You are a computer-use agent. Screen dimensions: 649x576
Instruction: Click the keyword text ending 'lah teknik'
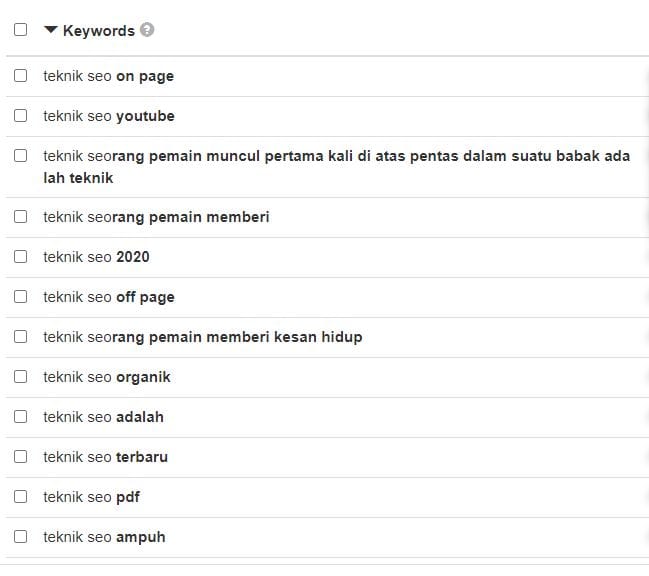pyautogui.click(x=337, y=167)
